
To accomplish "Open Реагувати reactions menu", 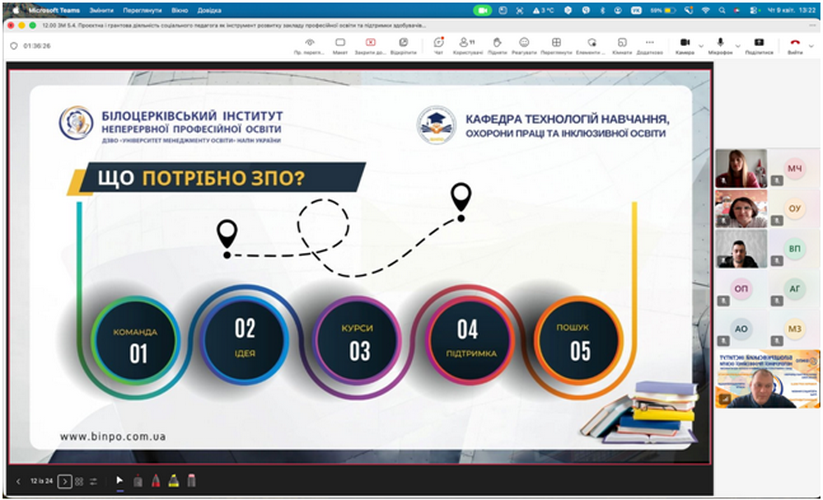I will [524, 44].
